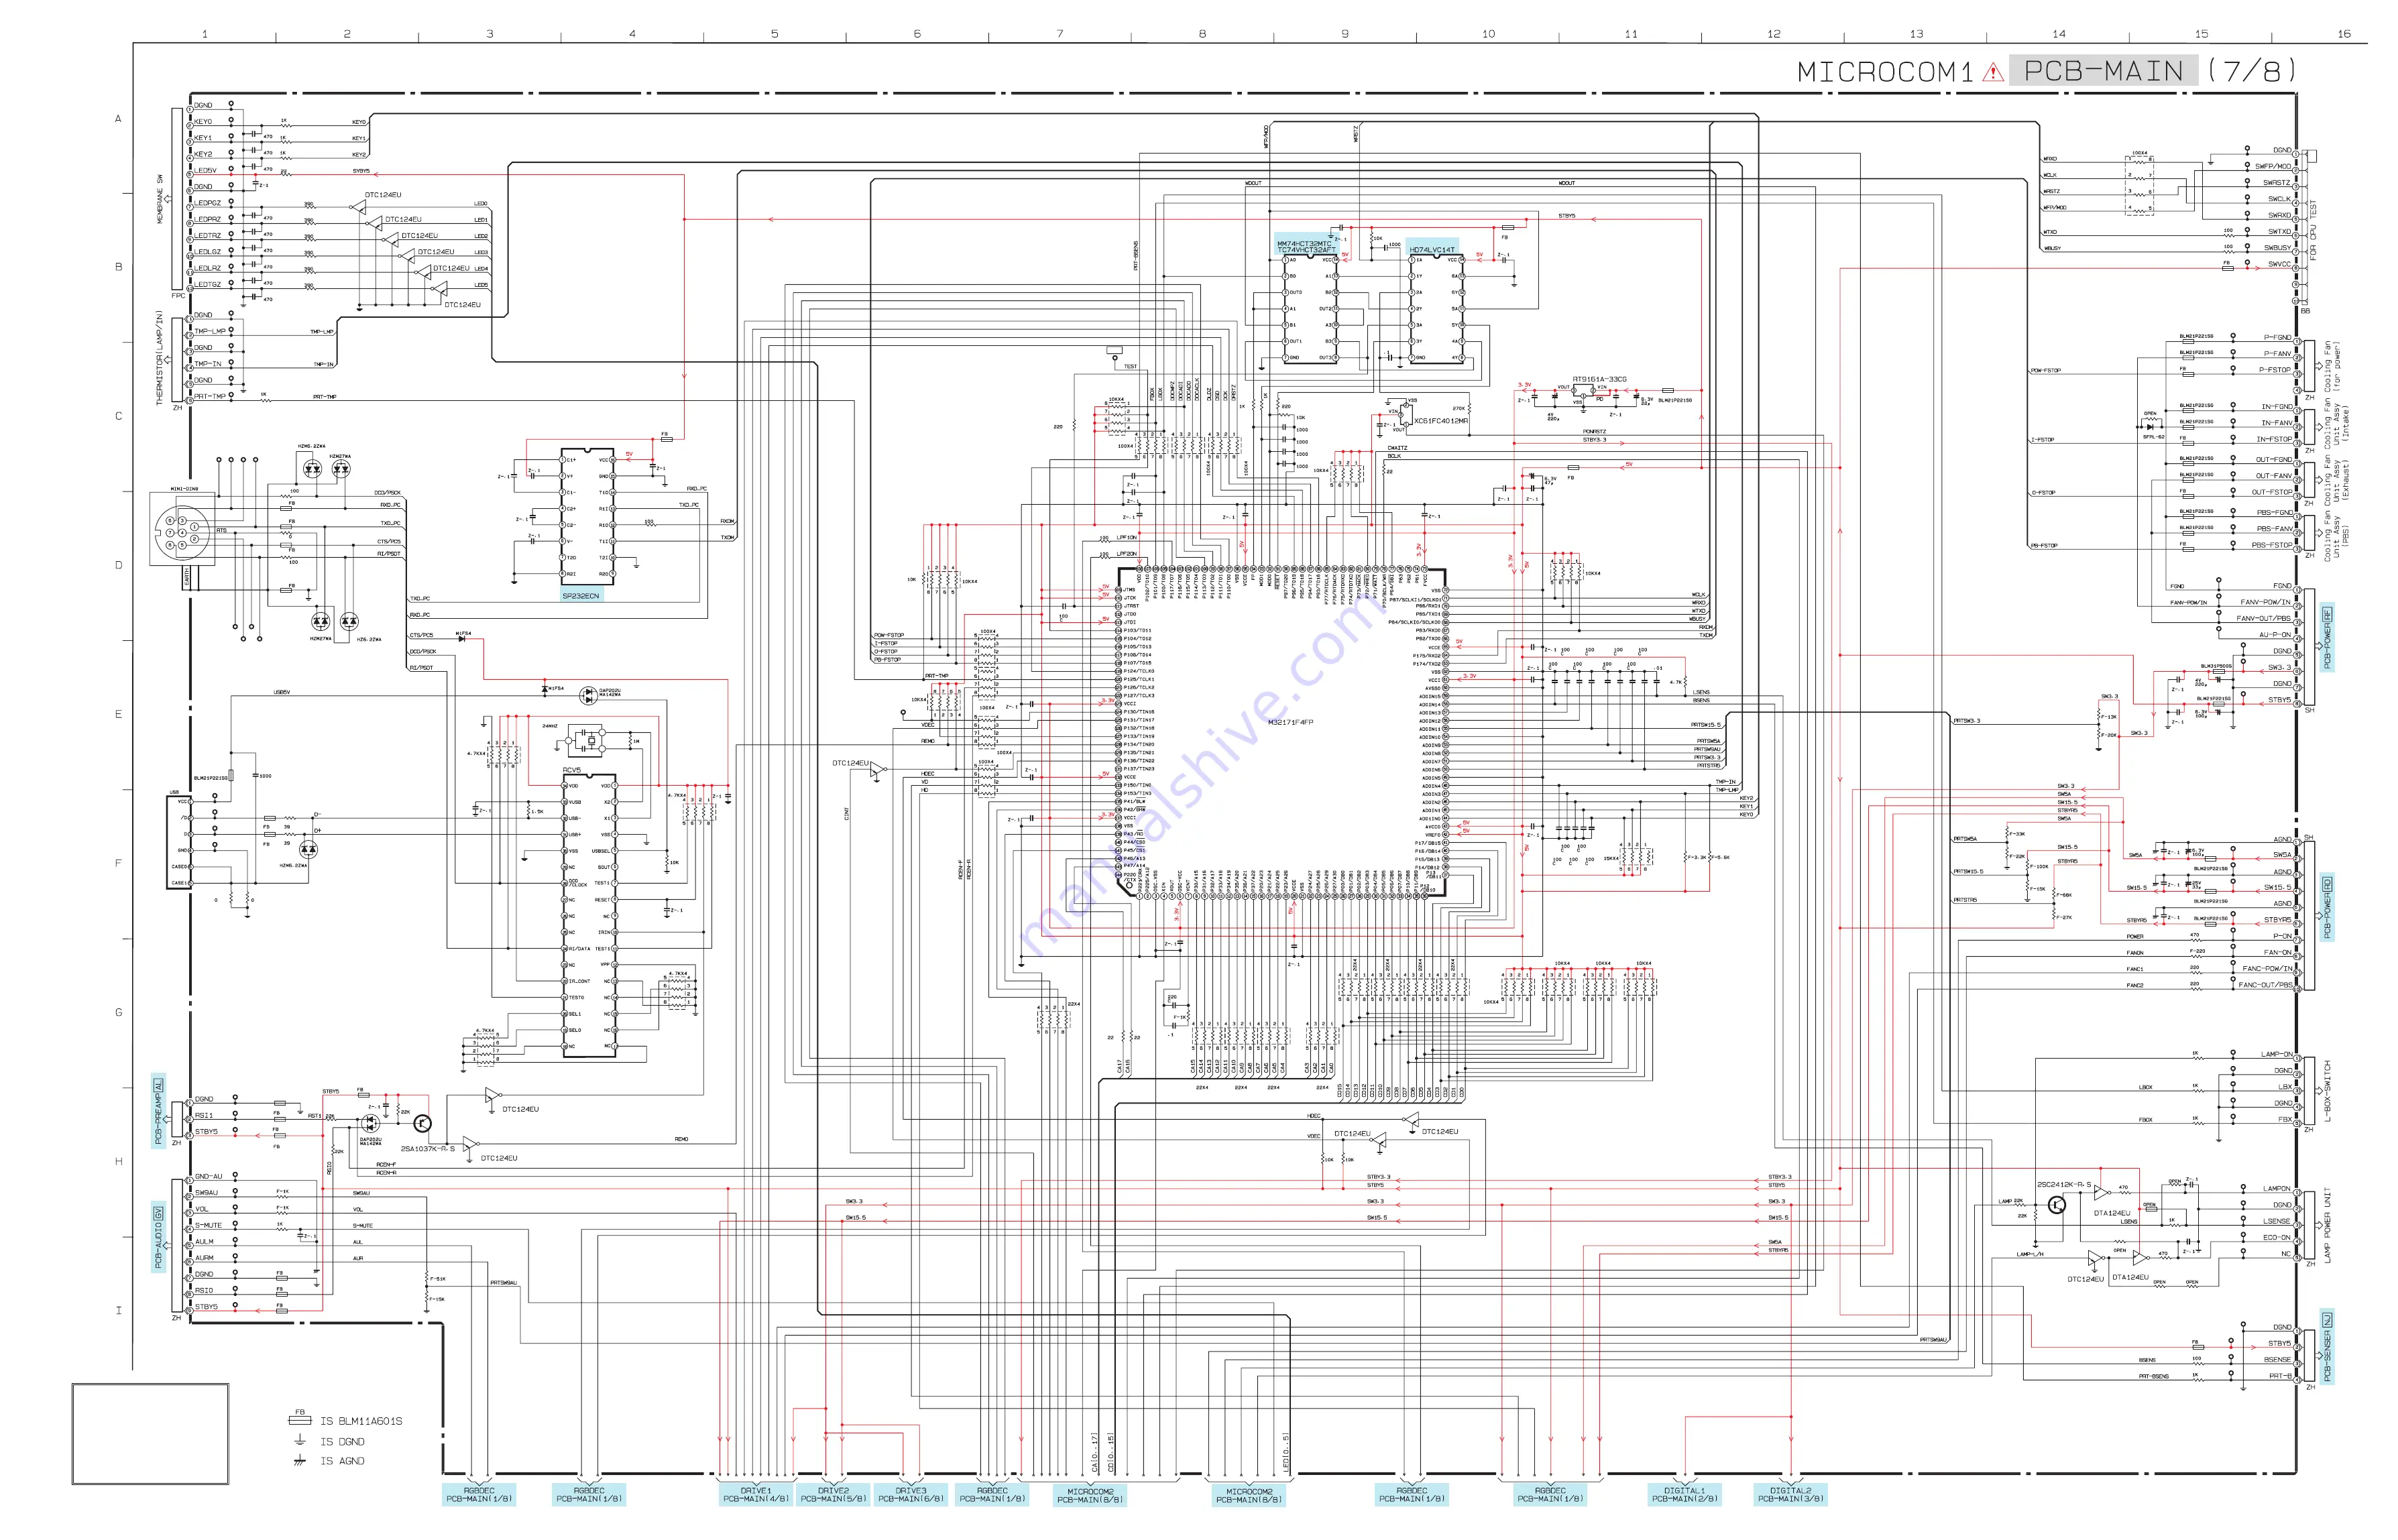
Task: Click the FOR CPU TEST label
Action: coord(2312,230)
